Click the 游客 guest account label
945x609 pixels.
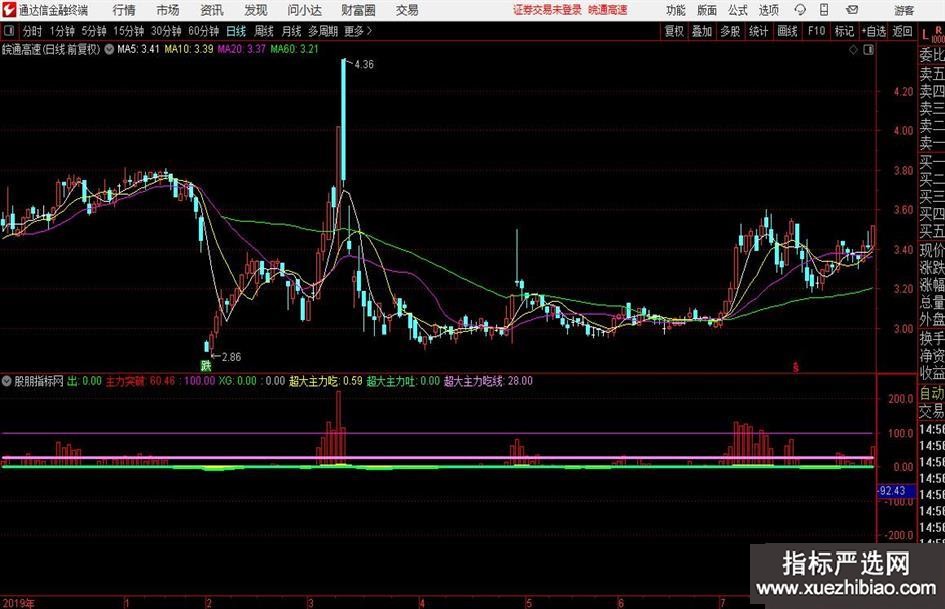904,10
